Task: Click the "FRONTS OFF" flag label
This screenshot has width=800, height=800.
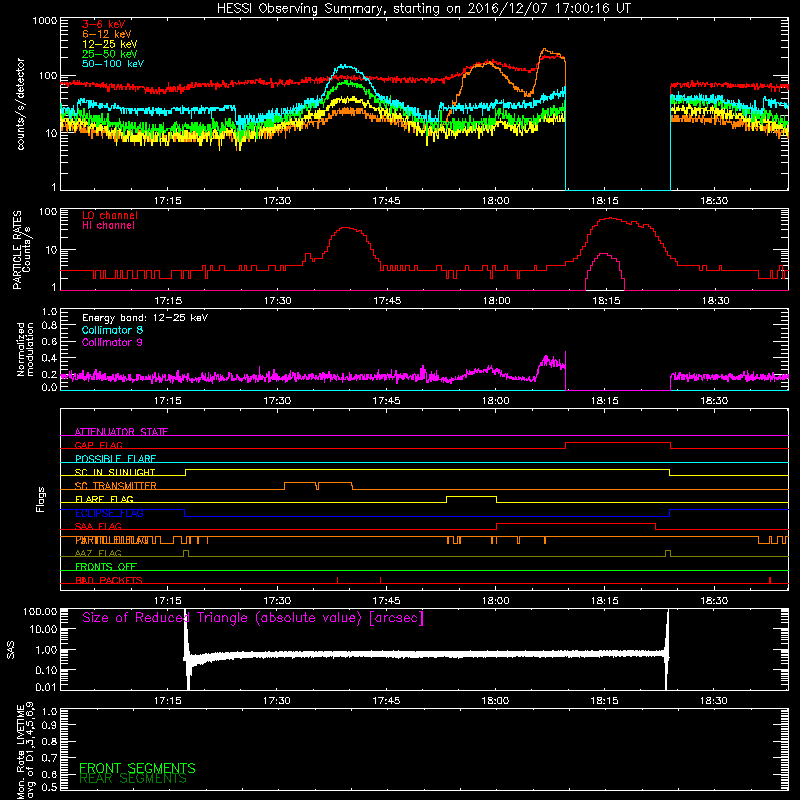Action: tap(106, 567)
